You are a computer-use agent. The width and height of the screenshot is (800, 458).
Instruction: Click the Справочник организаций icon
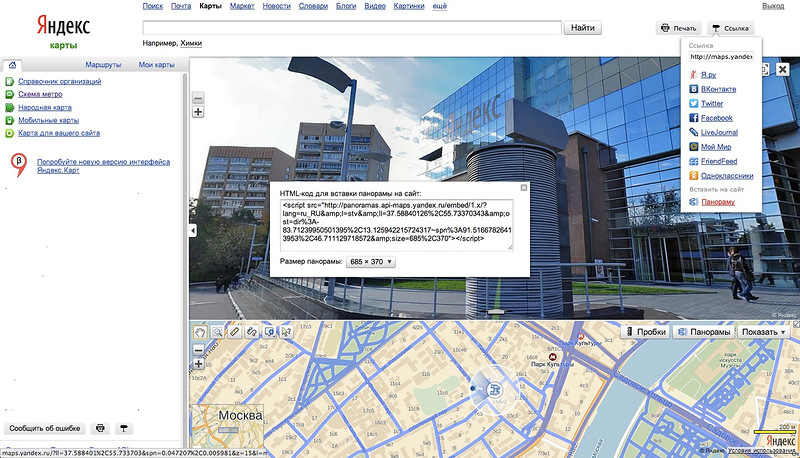[x=9, y=82]
